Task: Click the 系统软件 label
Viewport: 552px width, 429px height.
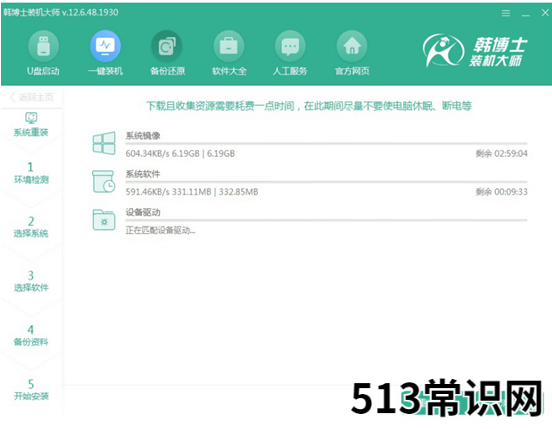Action: (x=143, y=174)
